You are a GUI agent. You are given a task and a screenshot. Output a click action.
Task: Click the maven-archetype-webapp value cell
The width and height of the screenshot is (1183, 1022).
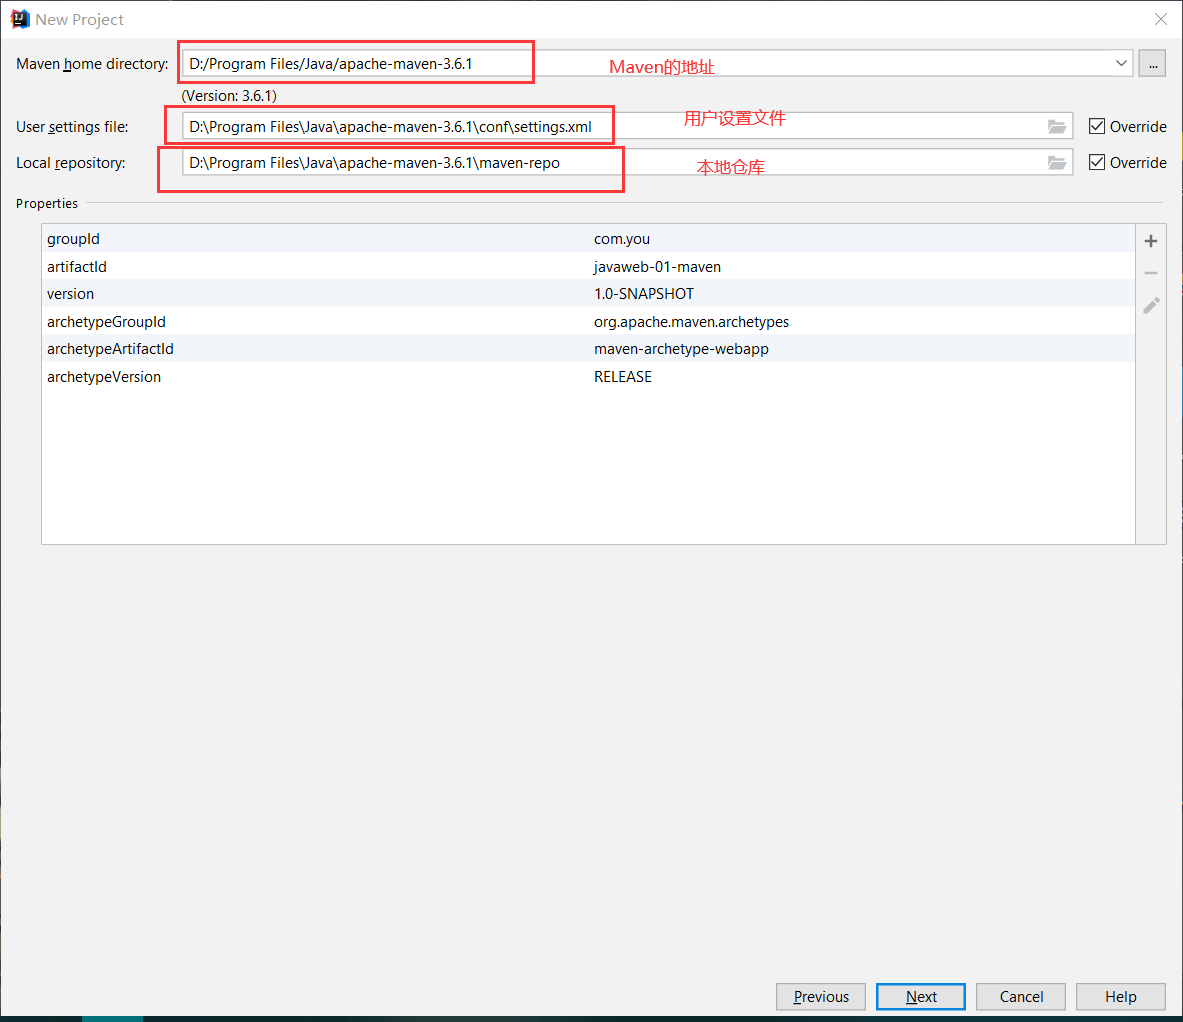coord(681,349)
